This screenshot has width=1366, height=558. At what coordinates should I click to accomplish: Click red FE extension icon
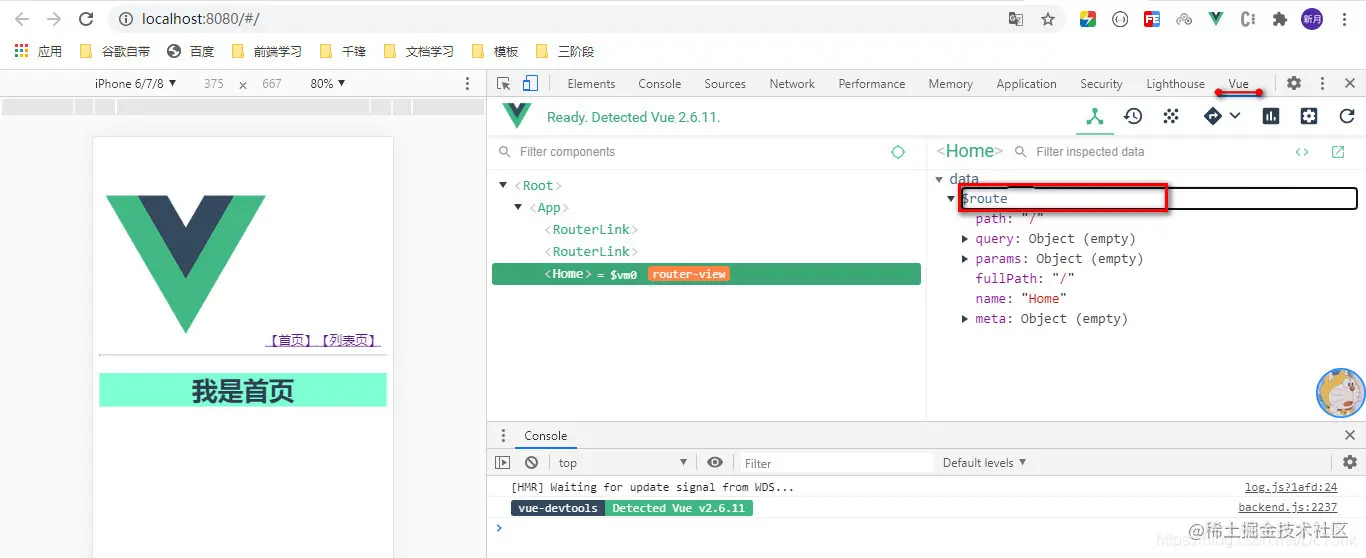point(1152,19)
